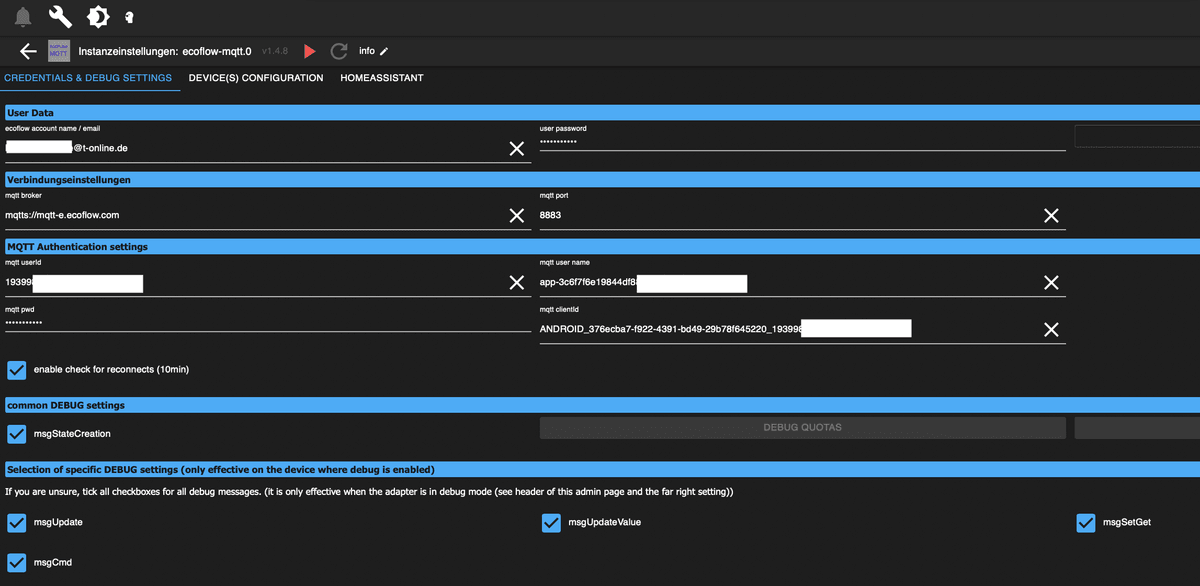Edit the log level with the pencil icon

384,51
